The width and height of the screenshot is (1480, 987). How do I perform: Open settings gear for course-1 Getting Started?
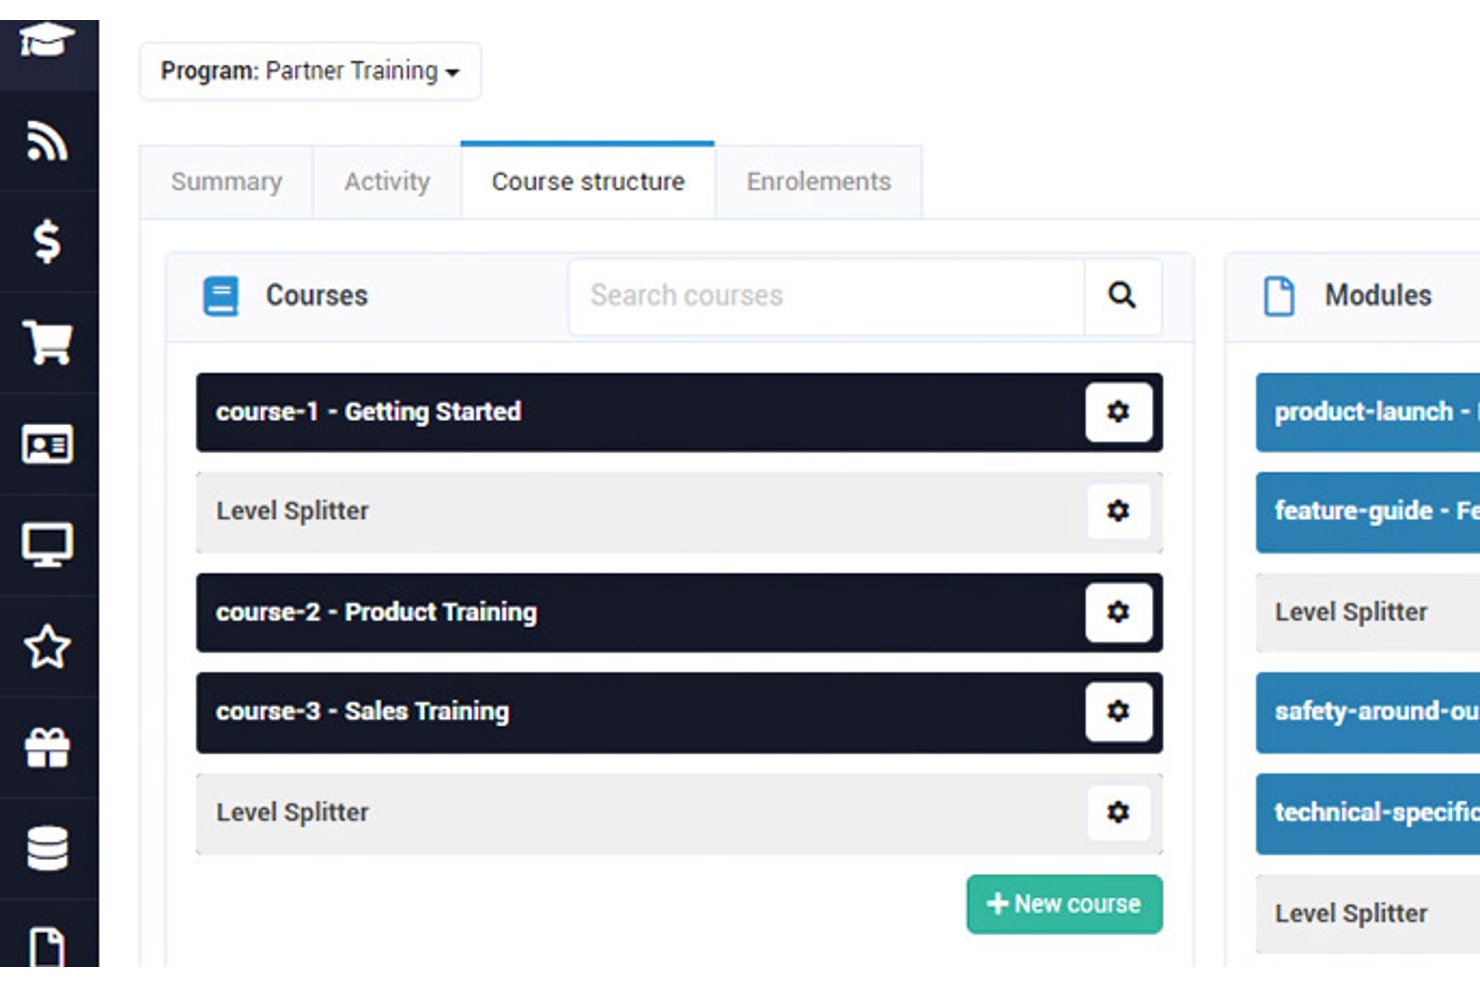coord(1118,412)
